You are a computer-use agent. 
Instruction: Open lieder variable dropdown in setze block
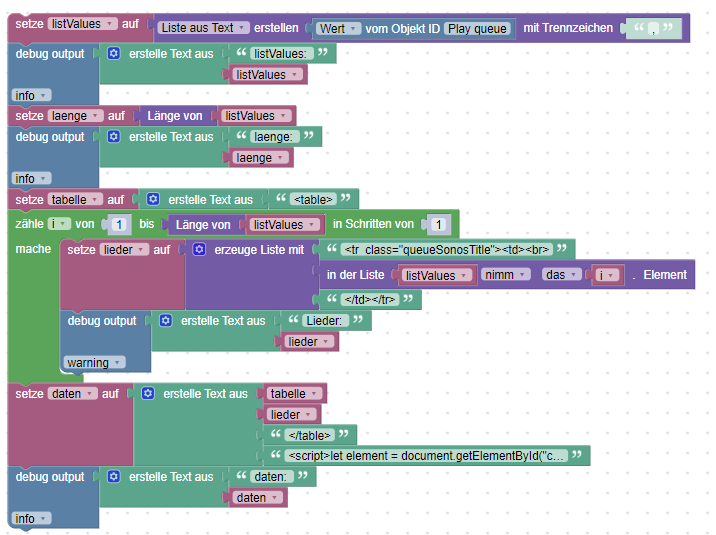click(x=124, y=250)
